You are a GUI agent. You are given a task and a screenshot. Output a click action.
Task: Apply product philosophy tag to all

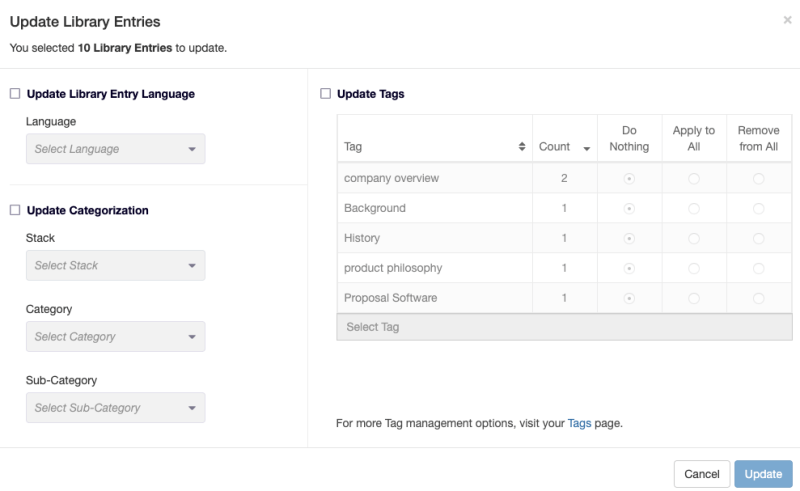[x=694, y=268]
